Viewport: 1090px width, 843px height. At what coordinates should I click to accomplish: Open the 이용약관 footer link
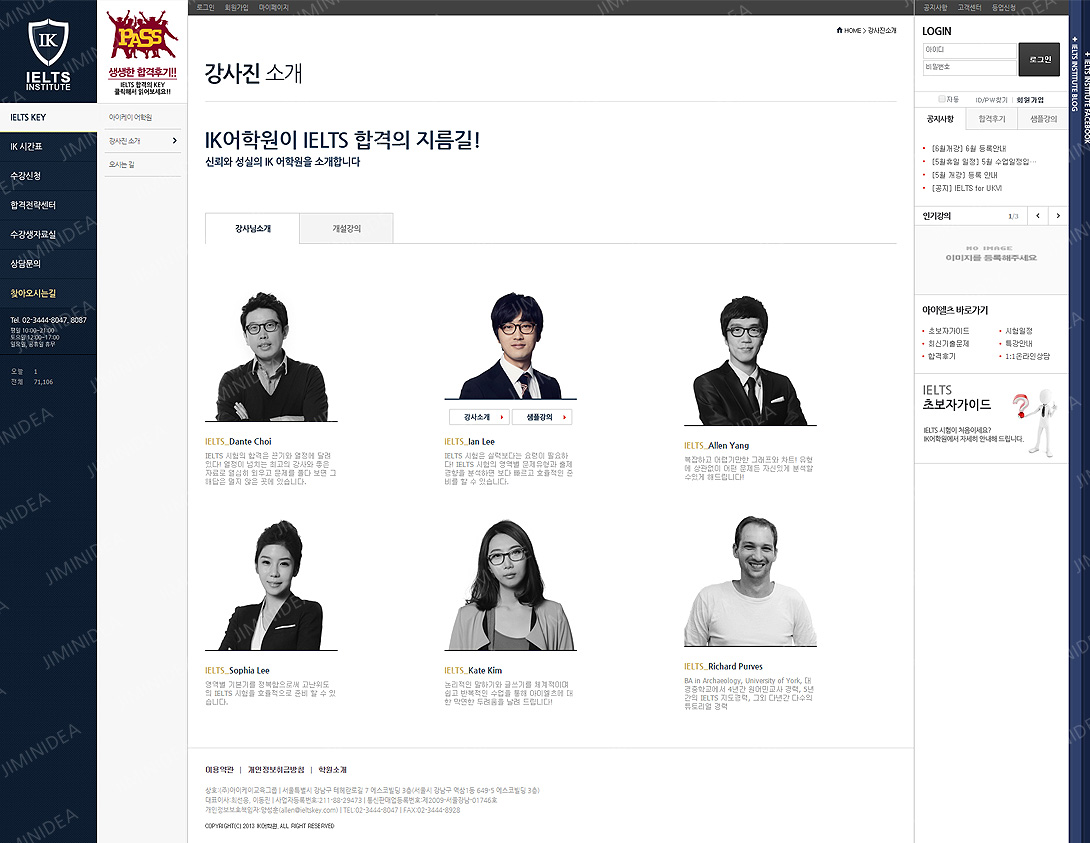(x=220, y=770)
